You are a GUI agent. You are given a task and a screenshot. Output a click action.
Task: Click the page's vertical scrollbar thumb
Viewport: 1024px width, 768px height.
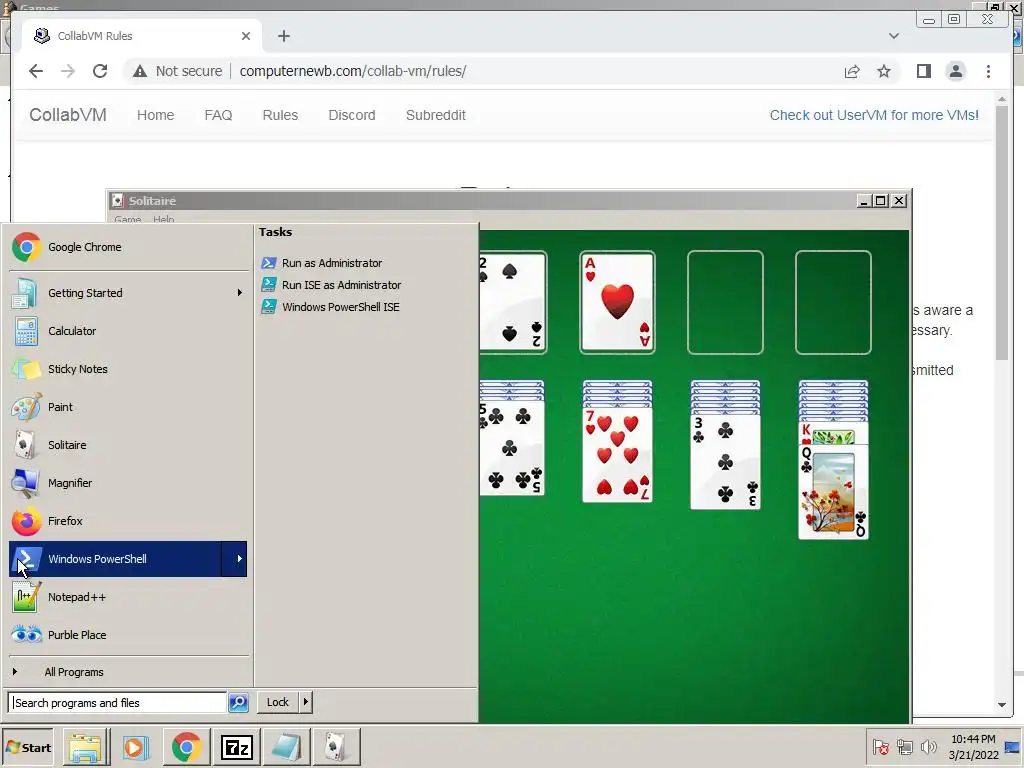[x=1002, y=234]
